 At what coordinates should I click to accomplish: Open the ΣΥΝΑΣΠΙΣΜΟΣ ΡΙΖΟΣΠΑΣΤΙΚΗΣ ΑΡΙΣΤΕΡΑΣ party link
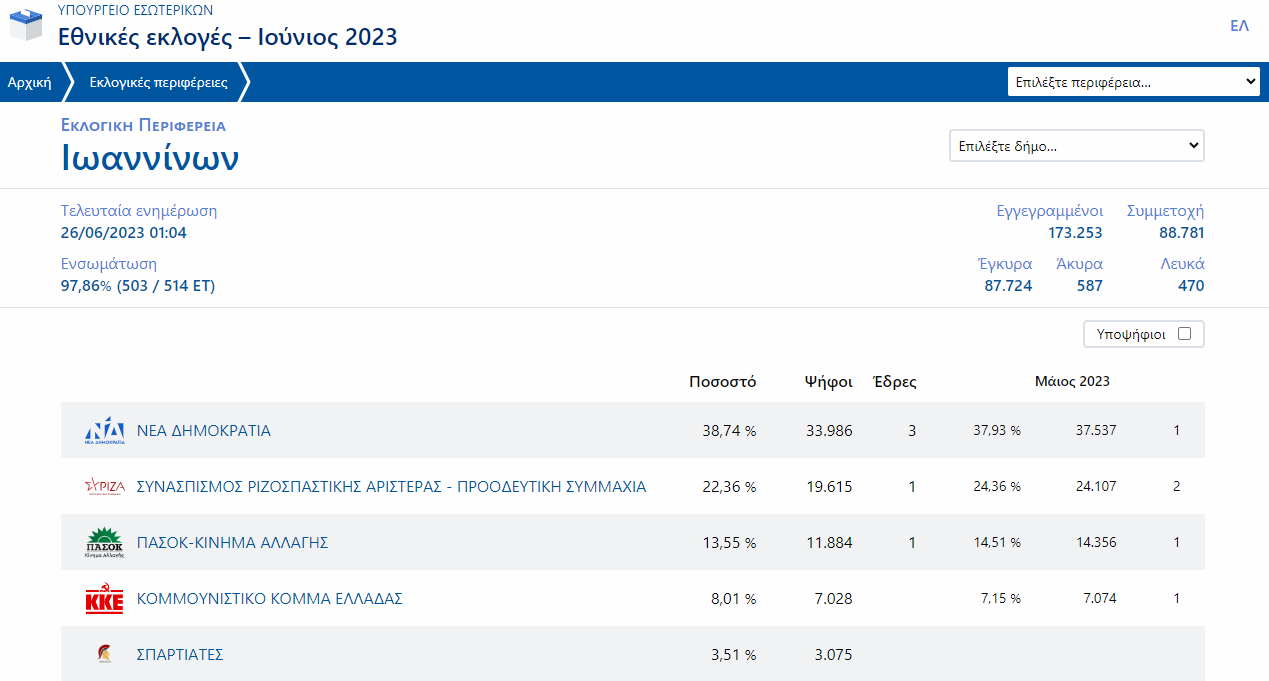pos(391,487)
